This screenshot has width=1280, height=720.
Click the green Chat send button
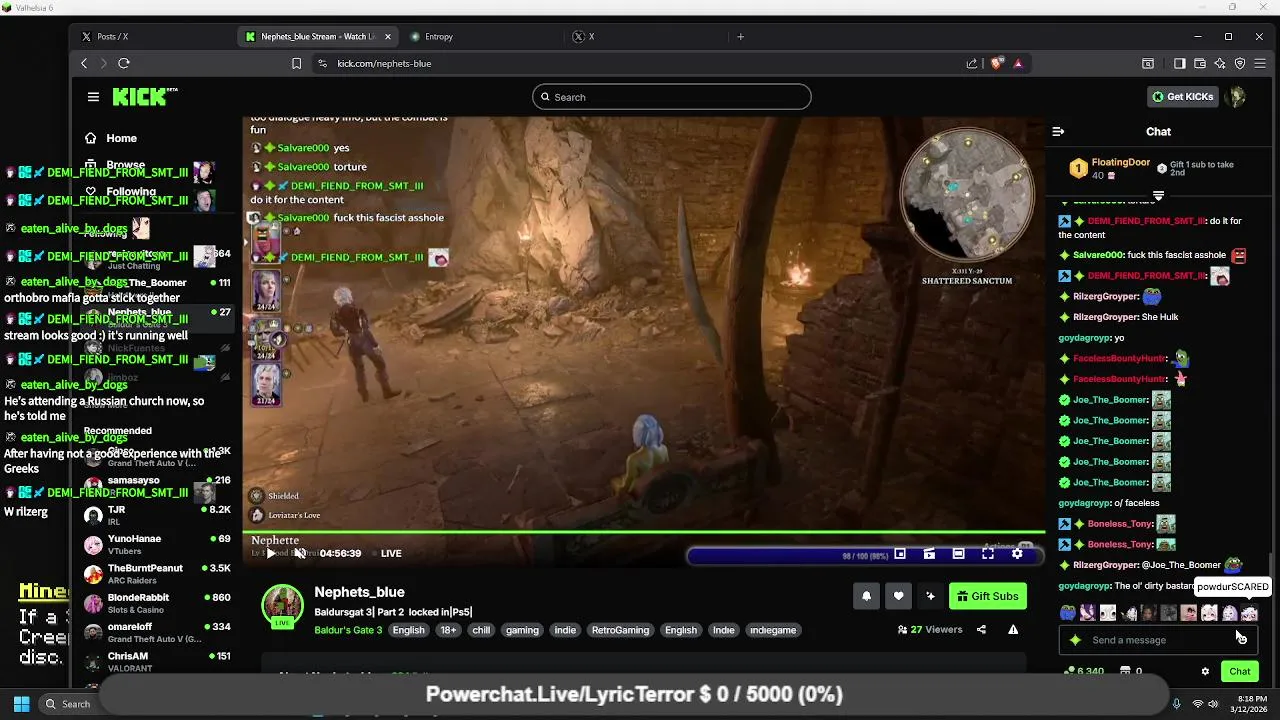(1239, 671)
